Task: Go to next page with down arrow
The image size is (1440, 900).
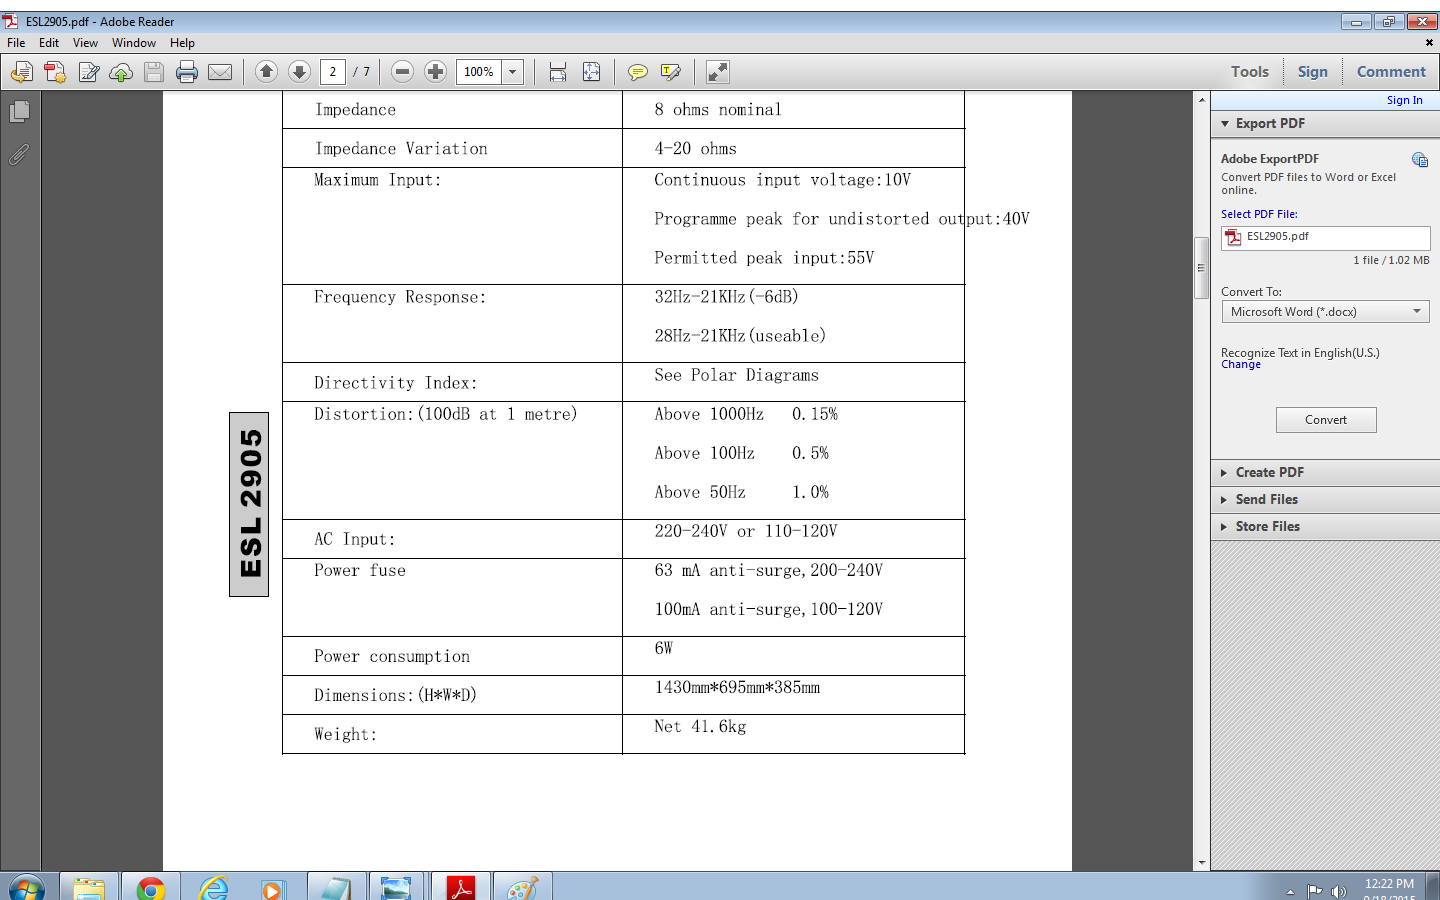Action: pos(299,71)
